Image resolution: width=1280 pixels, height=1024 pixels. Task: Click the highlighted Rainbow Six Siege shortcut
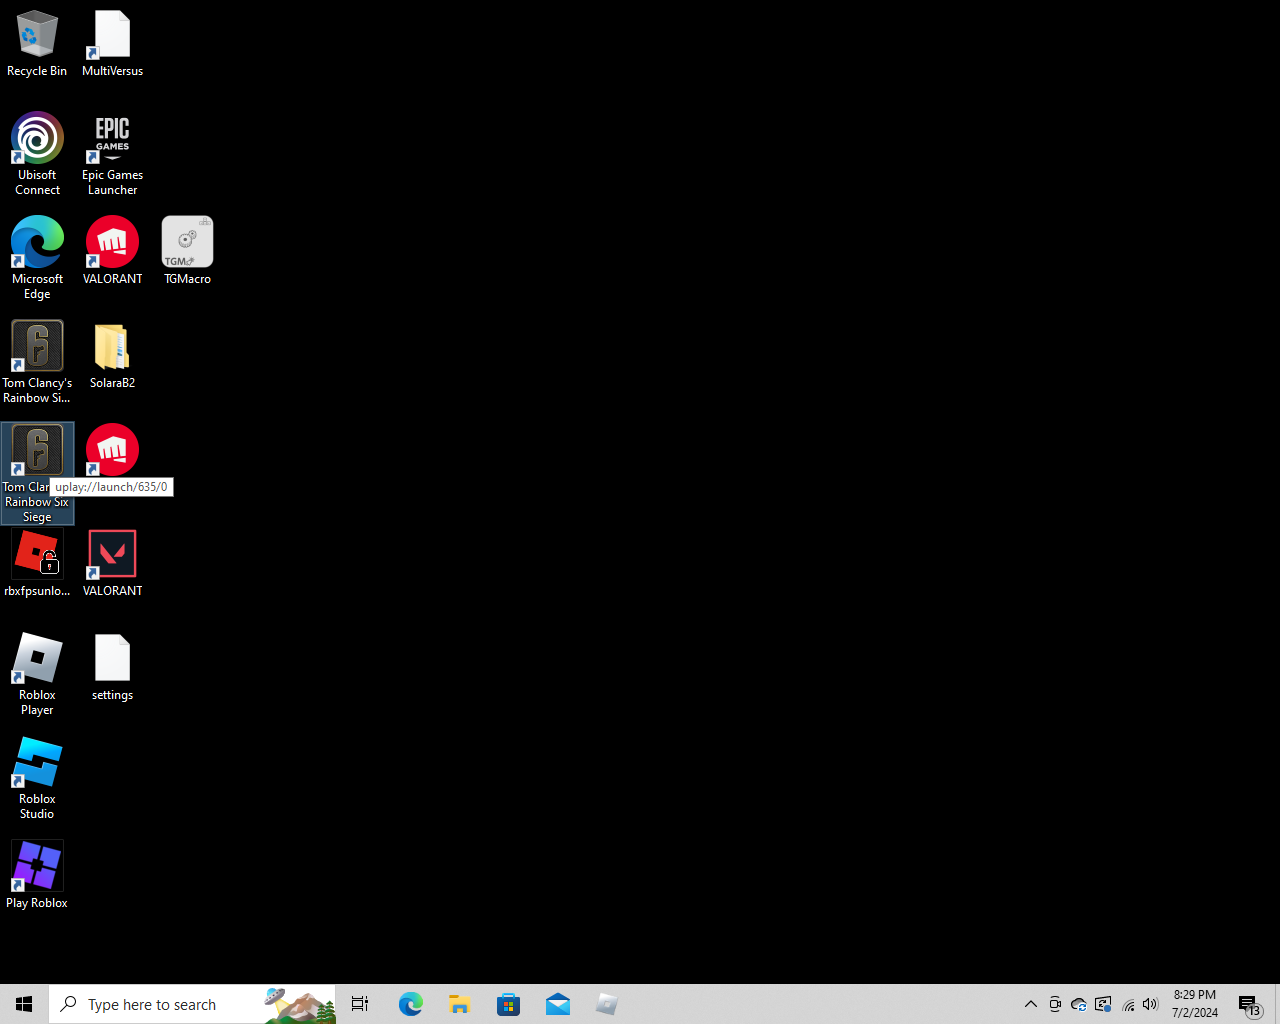click(37, 473)
